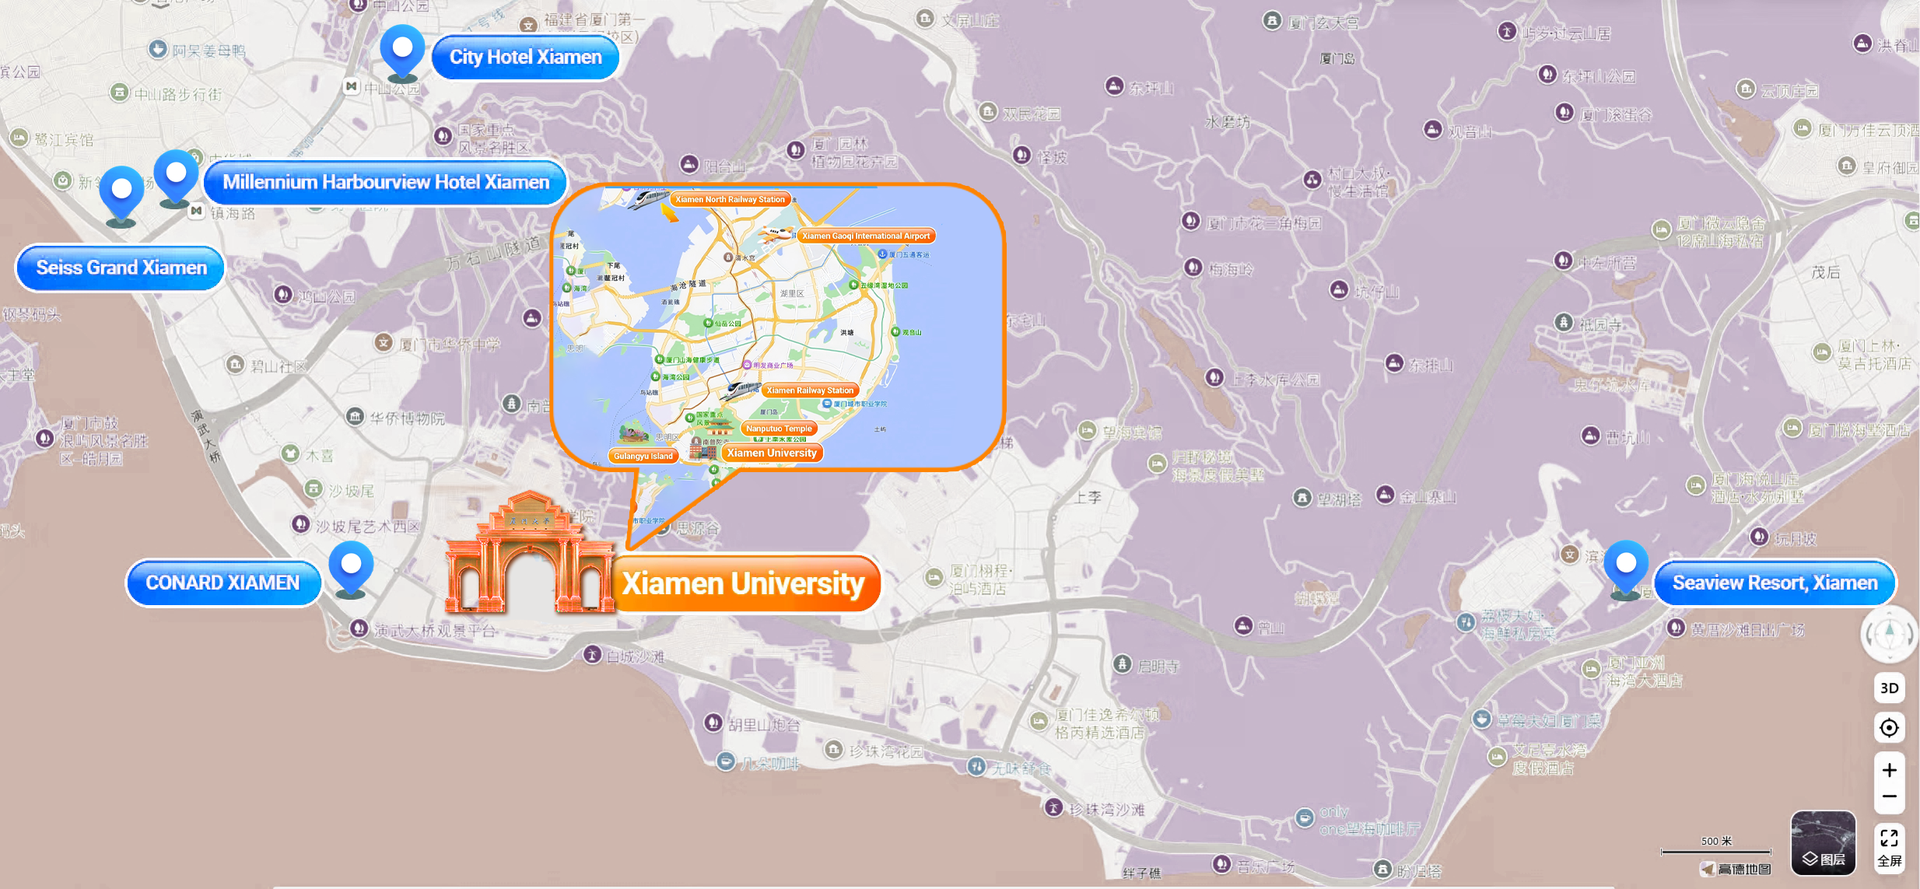This screenshot has height=889, width=1920.
Task: Zoom out with the minus button
Action: 1889,797
